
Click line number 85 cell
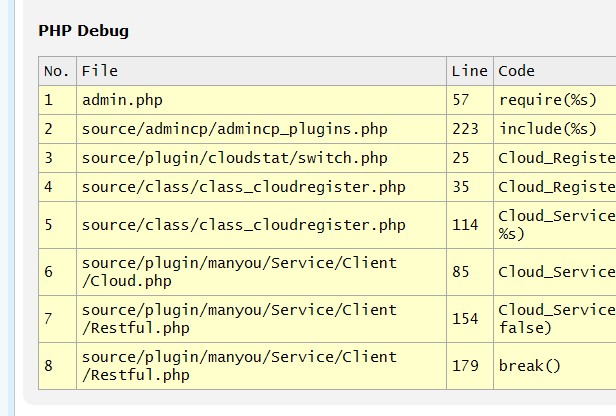(x=461, y=272)
